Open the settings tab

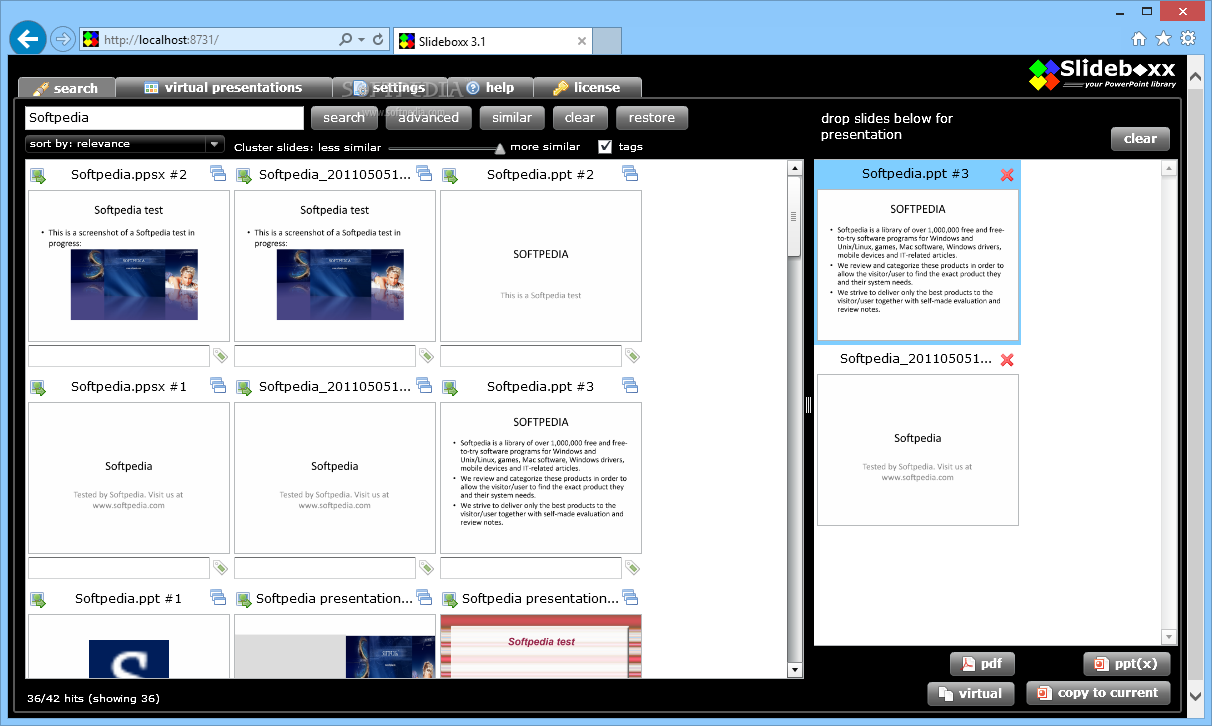pos(389,88)
